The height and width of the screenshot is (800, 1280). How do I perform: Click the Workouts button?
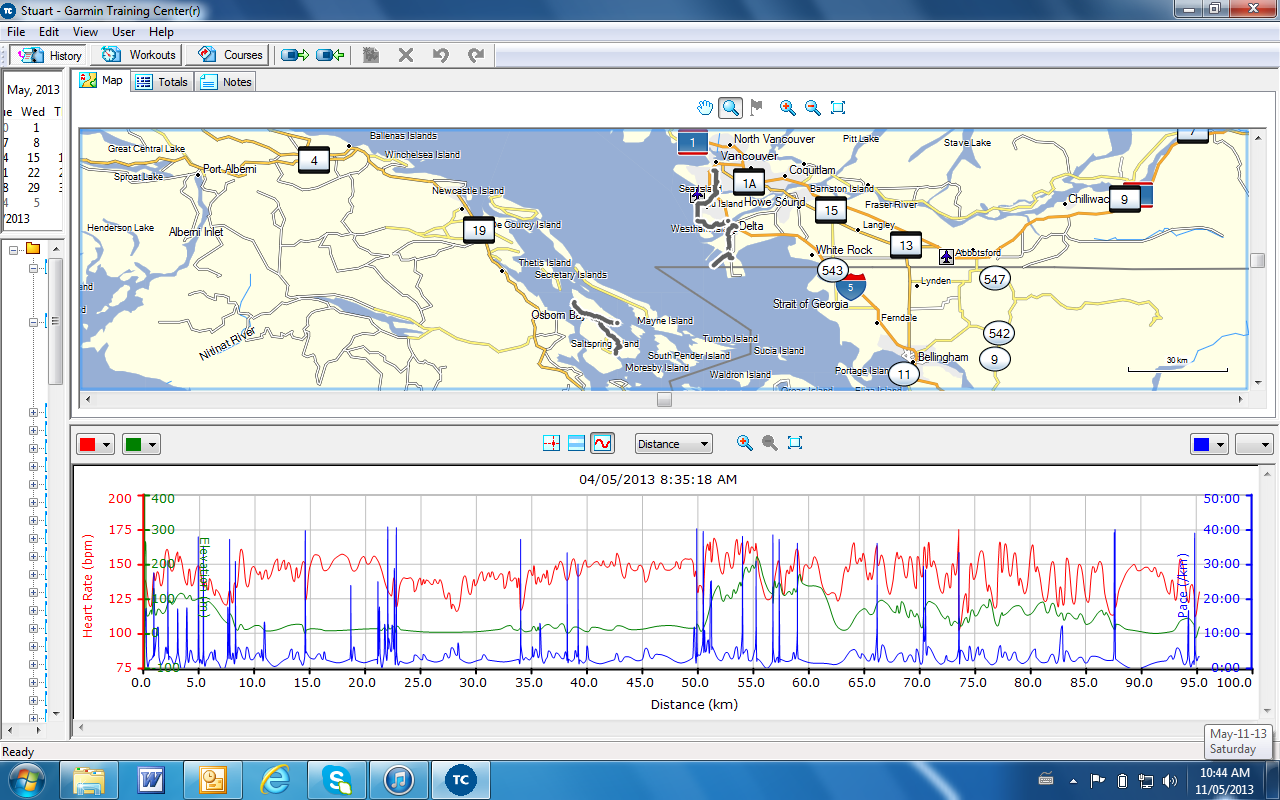coord(139,55)
